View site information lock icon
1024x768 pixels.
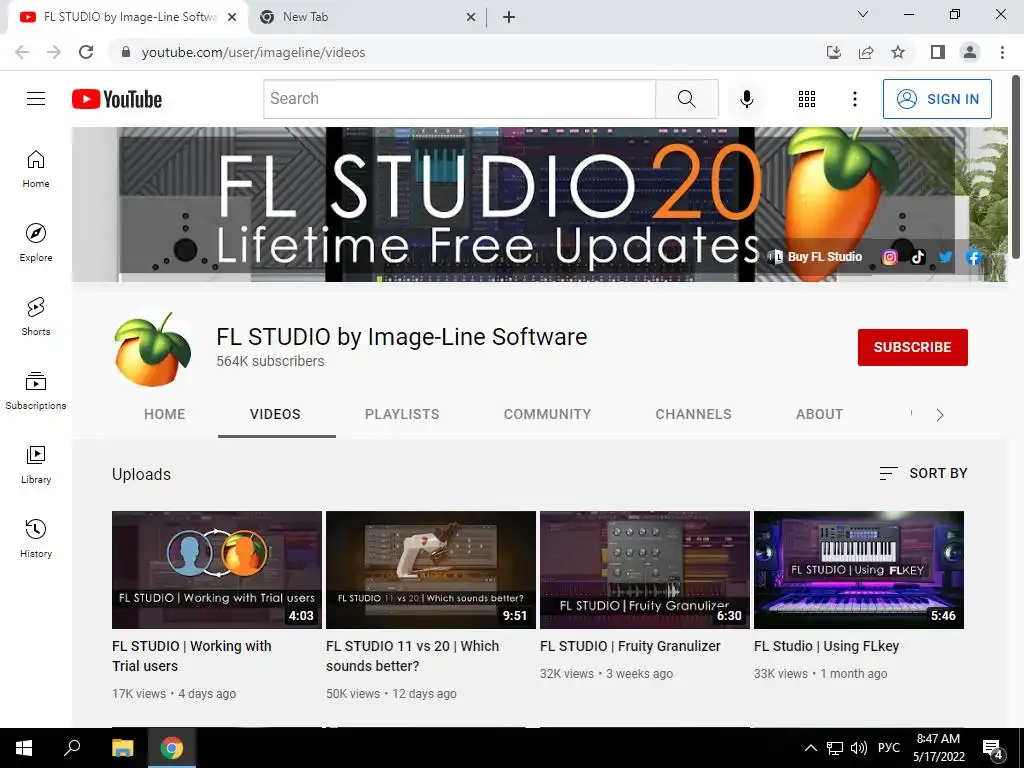(x=126, y=52)
